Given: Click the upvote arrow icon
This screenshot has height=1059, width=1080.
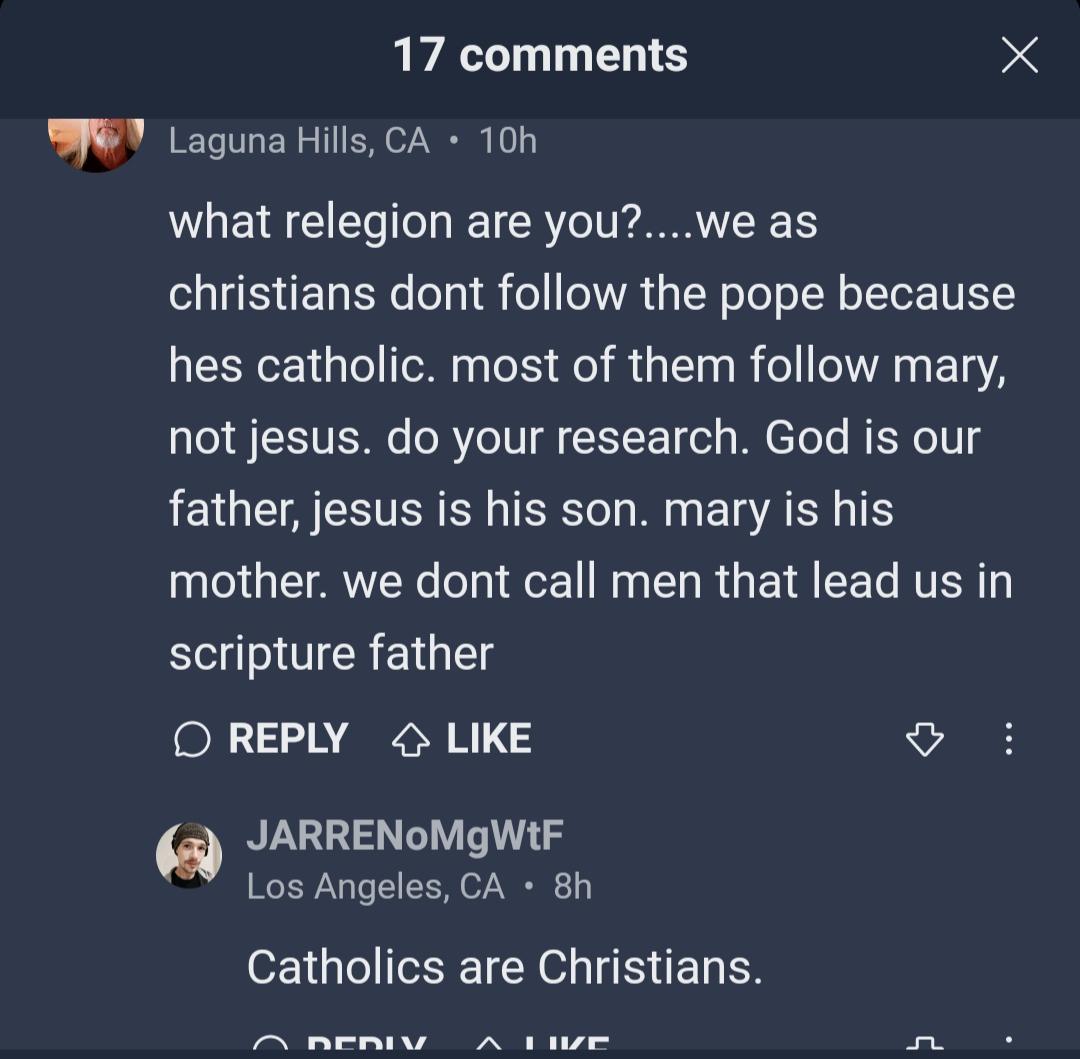Looking at the screenshot, I should coord(411,740).
